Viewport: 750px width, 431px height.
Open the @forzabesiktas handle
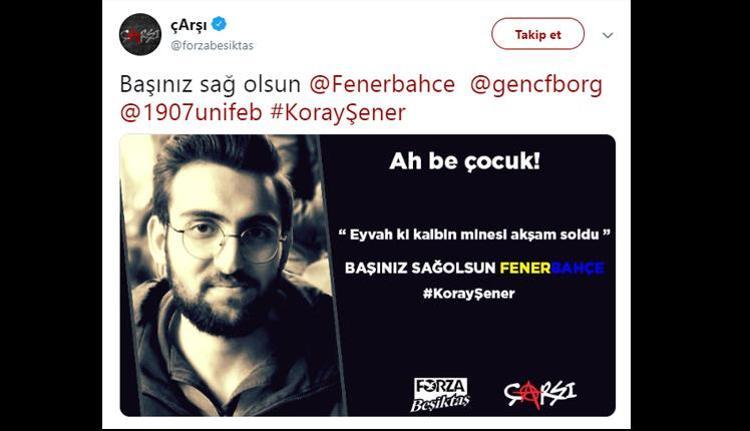[212, 45]
